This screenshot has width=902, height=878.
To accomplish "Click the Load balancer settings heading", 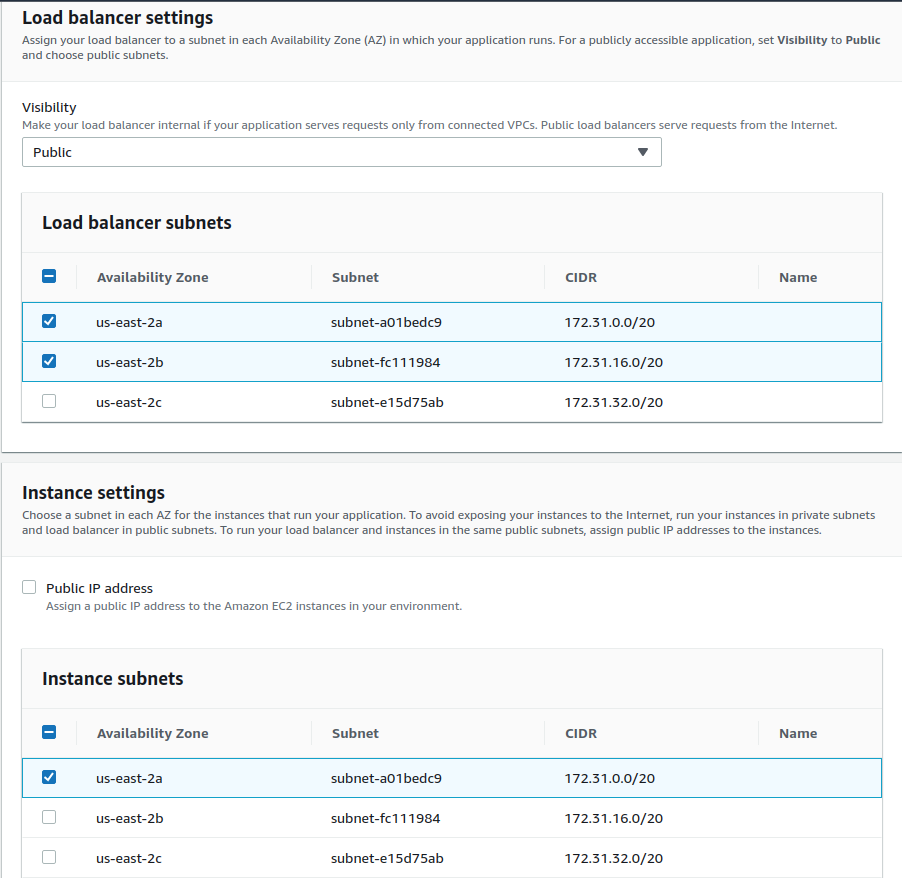I will (117, 17).
